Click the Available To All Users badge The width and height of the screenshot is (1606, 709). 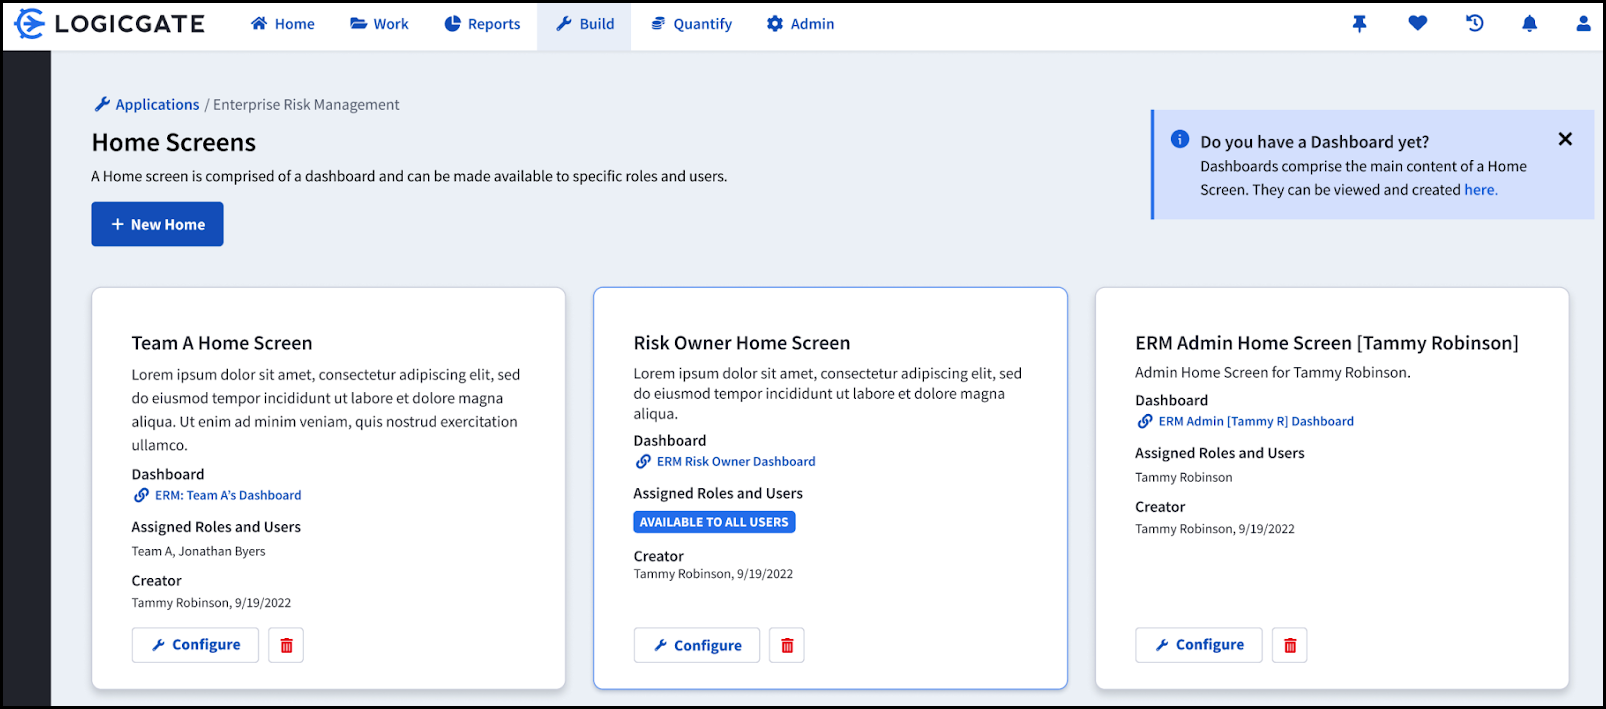[x=714, y=522]
